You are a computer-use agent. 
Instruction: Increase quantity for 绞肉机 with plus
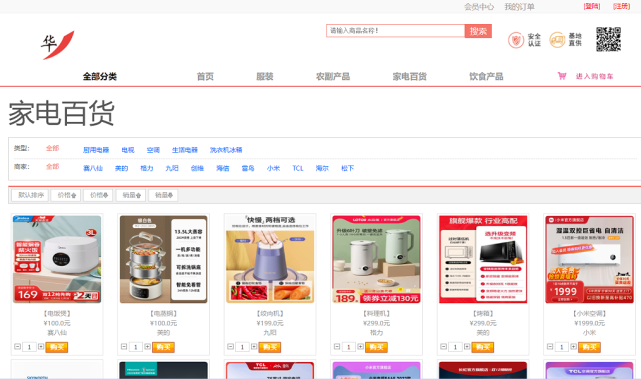pos(254,346)
